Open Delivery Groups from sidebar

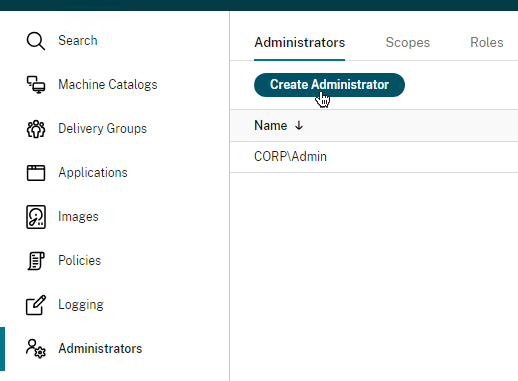[x=102, y=129]
